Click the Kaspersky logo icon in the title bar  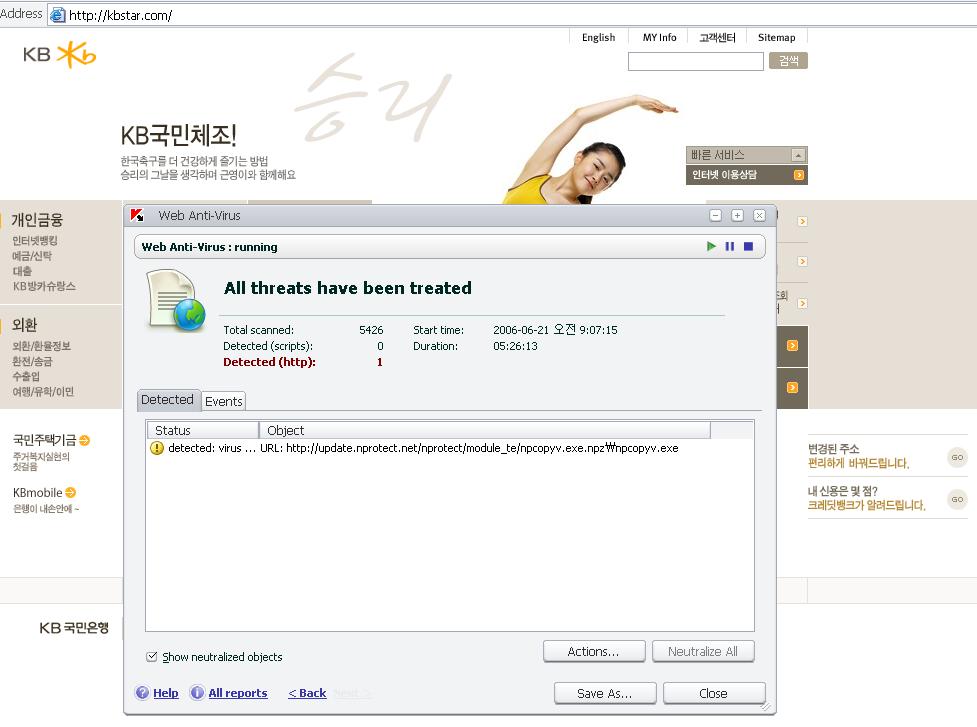(x=139, y=215)
